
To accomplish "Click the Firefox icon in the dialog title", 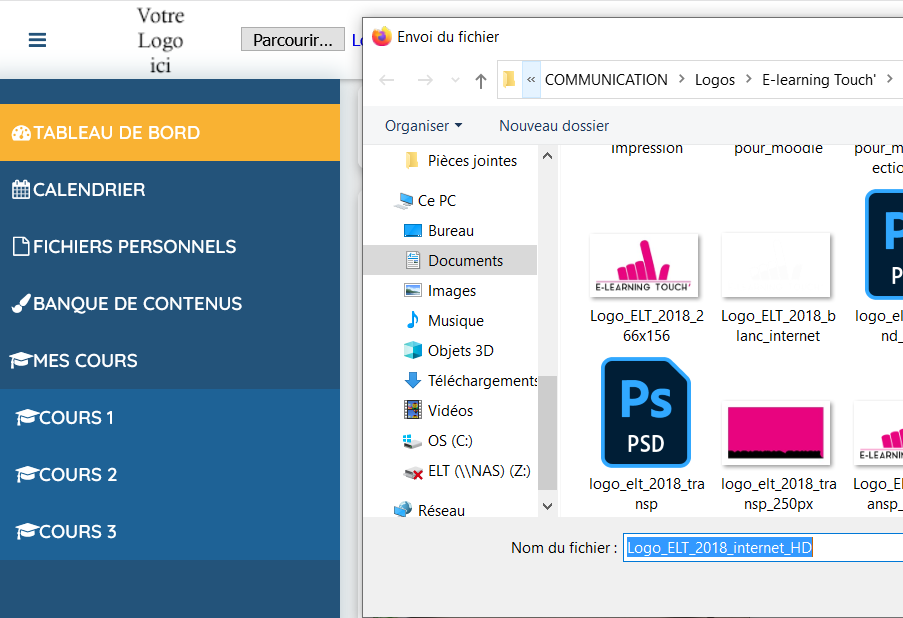I will tap(381, 37).
